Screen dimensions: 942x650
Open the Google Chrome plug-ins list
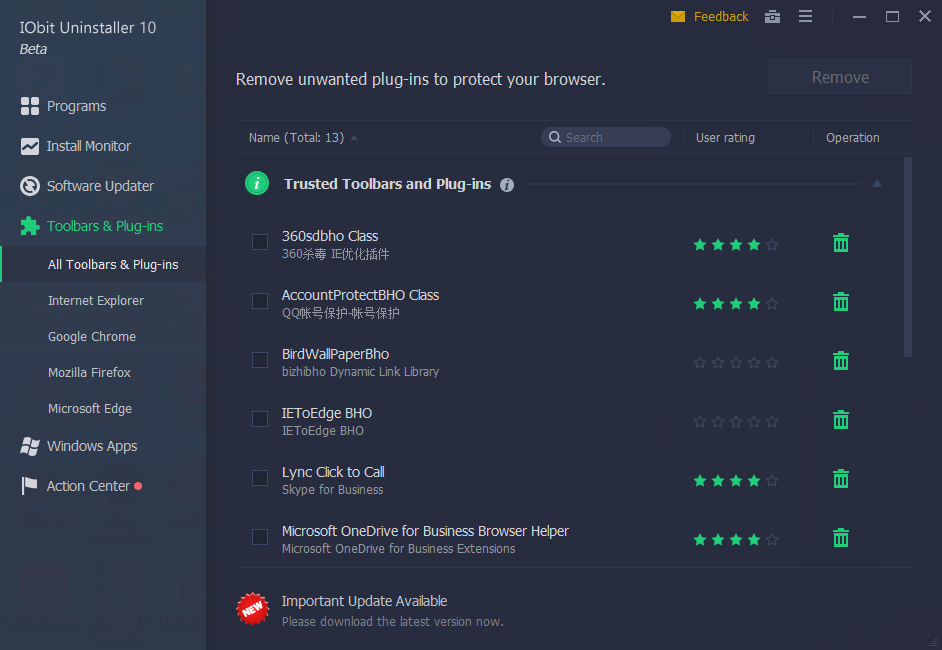tap(92, 337)
